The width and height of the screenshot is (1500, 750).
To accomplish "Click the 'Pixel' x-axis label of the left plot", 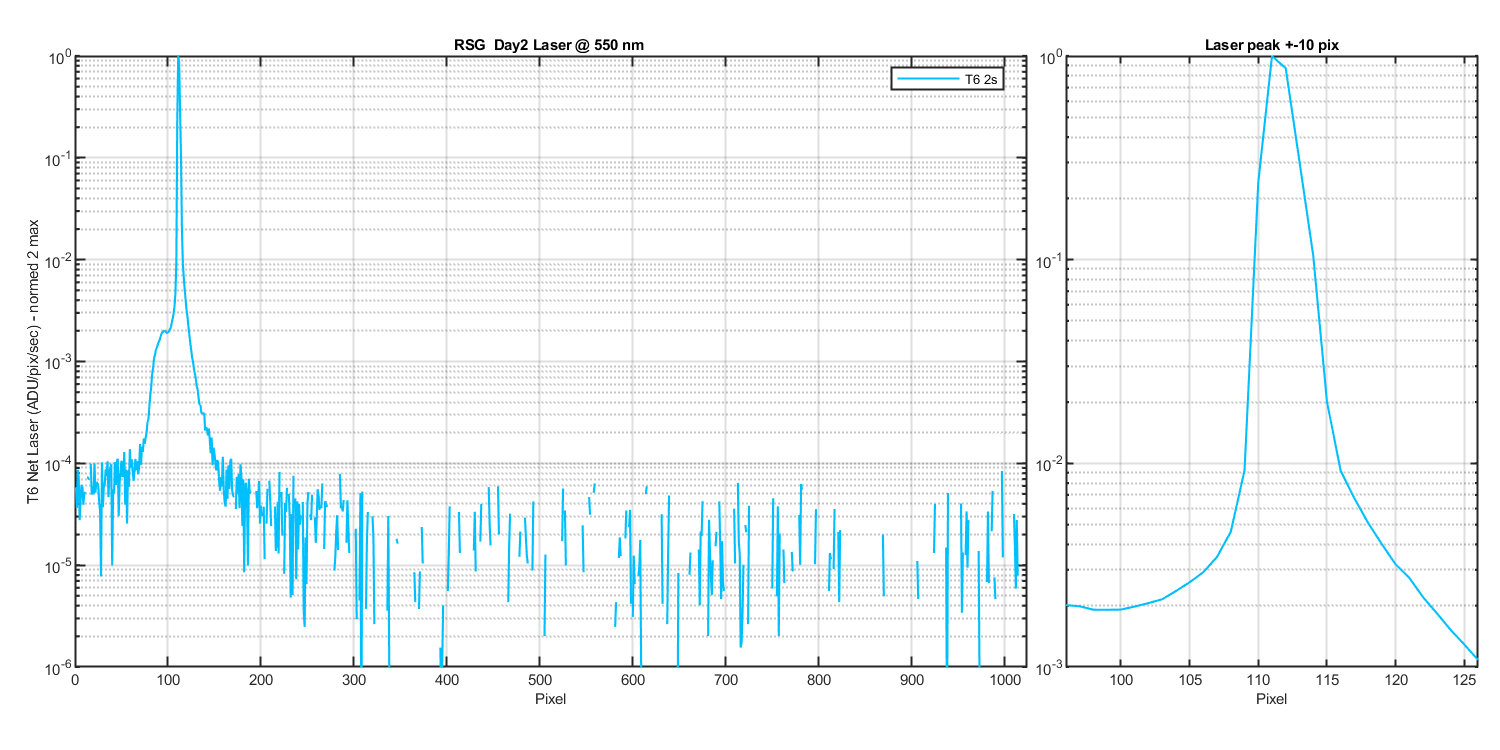I will 550,698.
